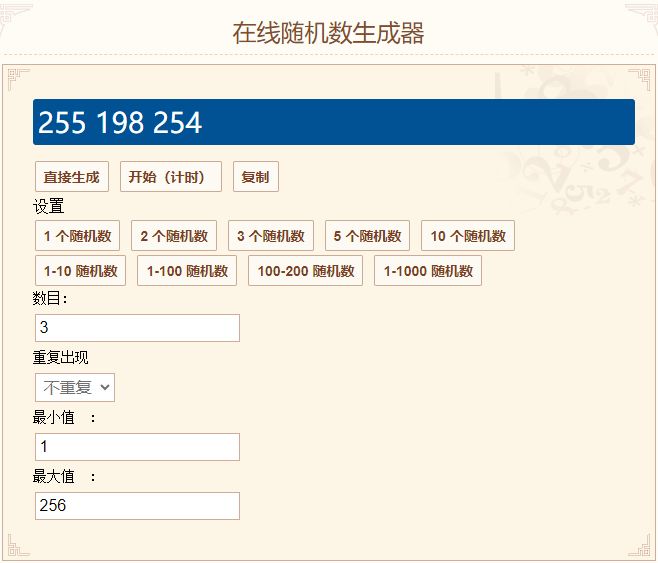Focus the 最小值 minimum input field
Image resolution: width=658 pixels, height=563 pixels.
pyautogui.click(x=138, y=447)
